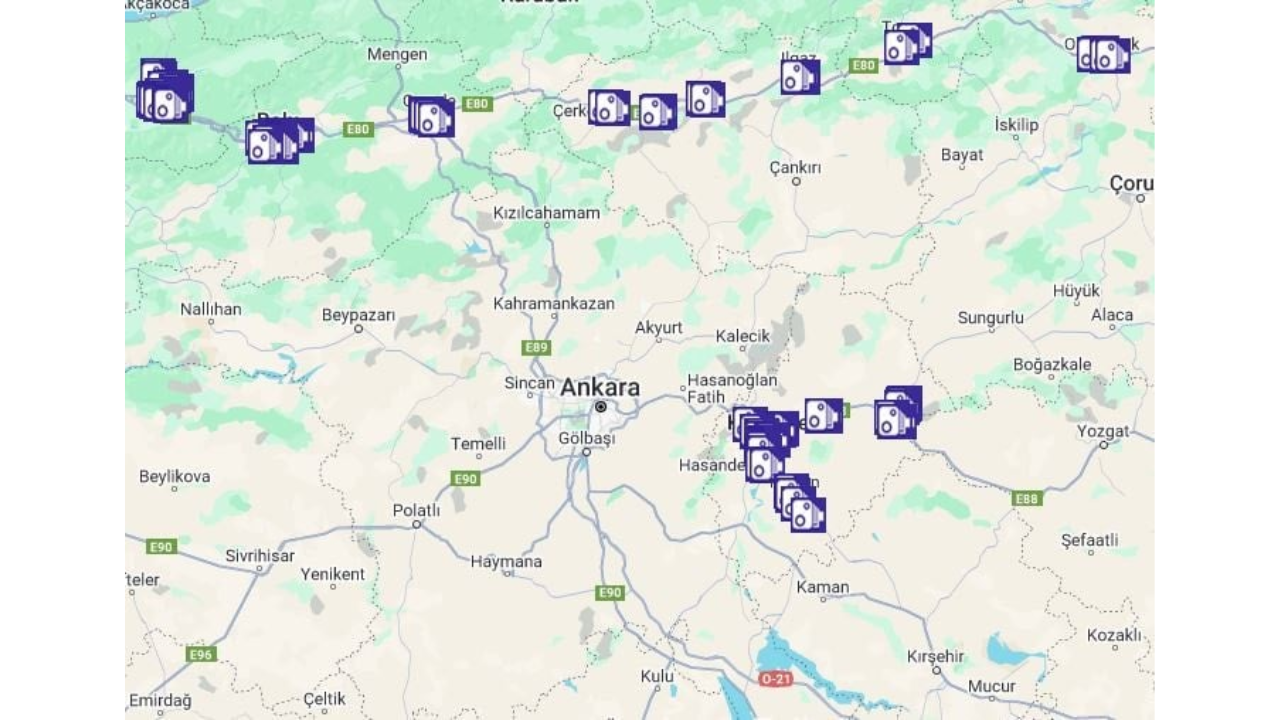The width and height of the screenshot is (1280, 720).
Task: Click the camera cluster west of Yozgat on E88
Action: (898, 413)
